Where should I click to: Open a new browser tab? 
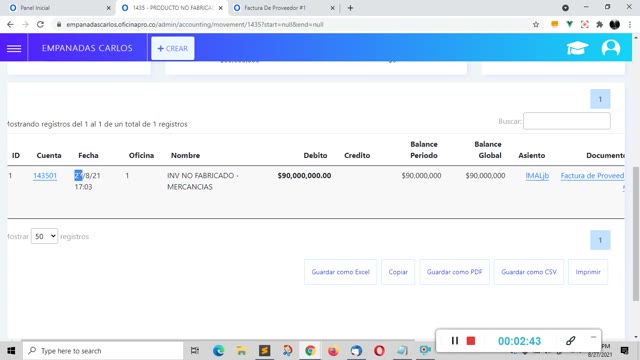pyautogui.click(x=350, y=8)
